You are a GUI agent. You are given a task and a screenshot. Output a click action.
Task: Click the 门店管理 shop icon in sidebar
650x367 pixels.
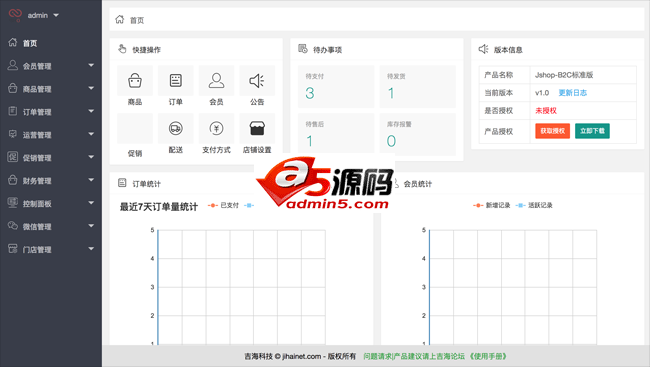click(13, 248)
